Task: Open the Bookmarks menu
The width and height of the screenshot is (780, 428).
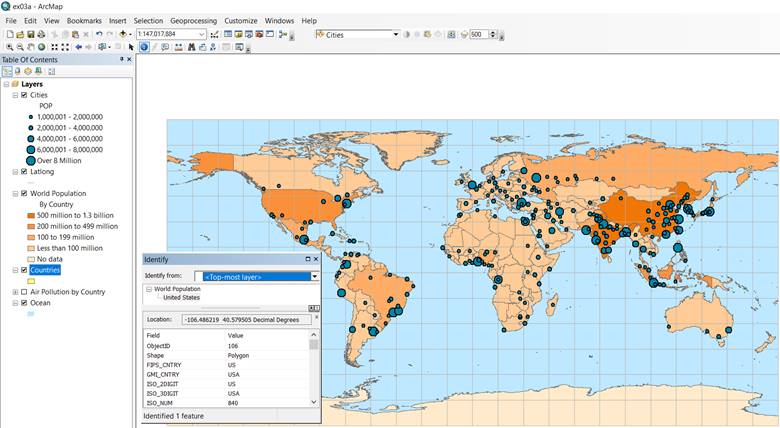Action: coord(84,20)
